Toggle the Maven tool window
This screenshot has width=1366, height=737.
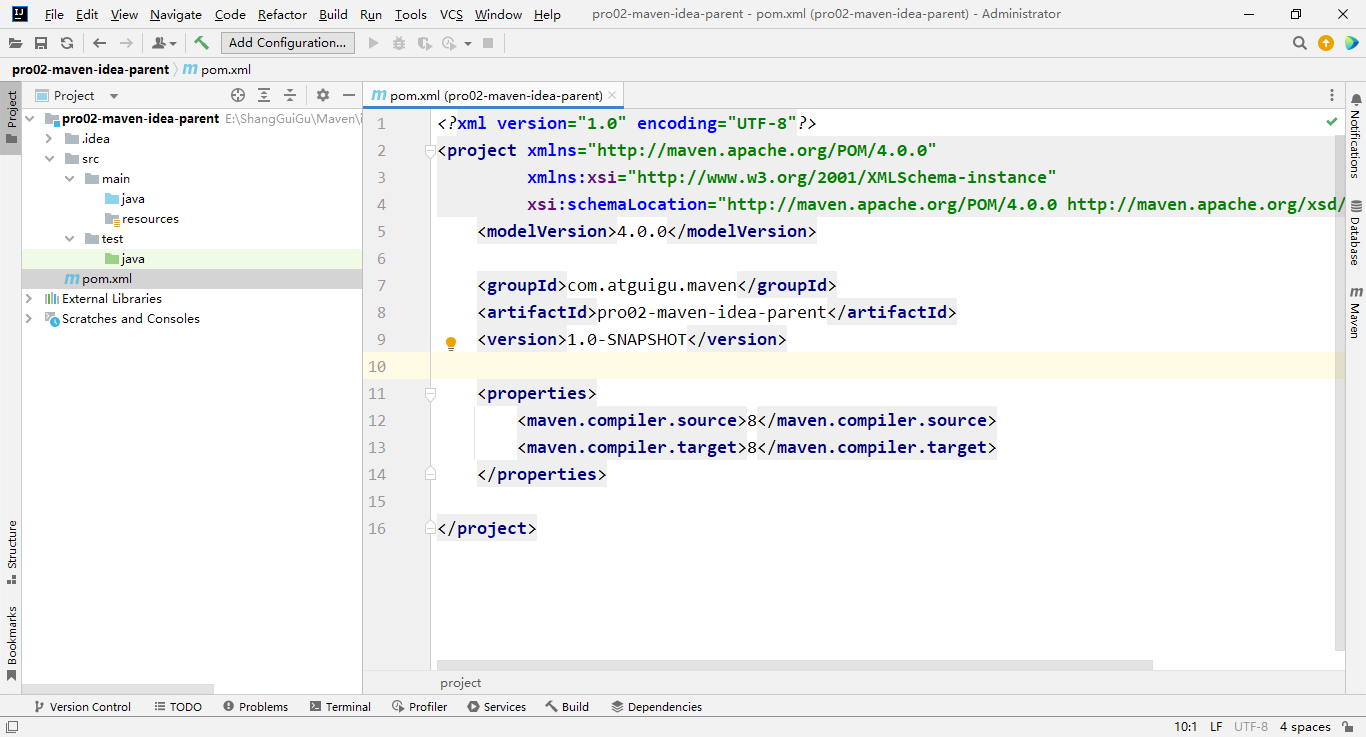[1356, 312]
